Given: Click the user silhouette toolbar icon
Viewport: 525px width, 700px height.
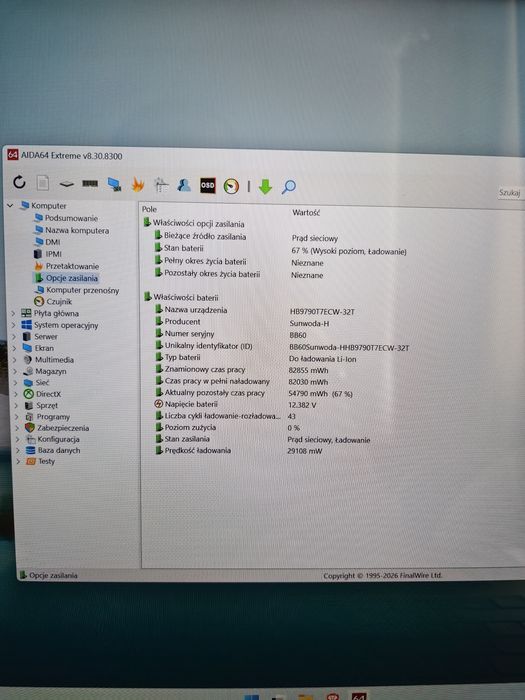Looking at the screenshot, I should click(x=184, y=185).
